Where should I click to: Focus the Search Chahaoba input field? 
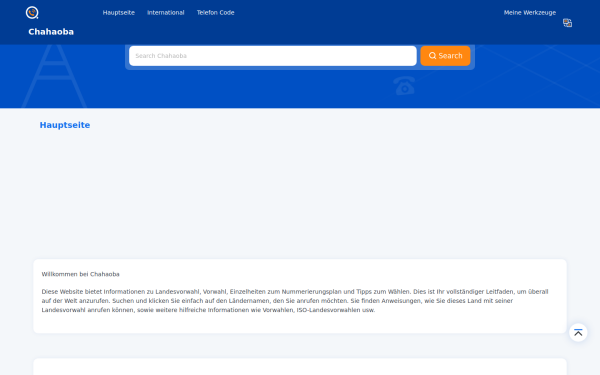272,56
